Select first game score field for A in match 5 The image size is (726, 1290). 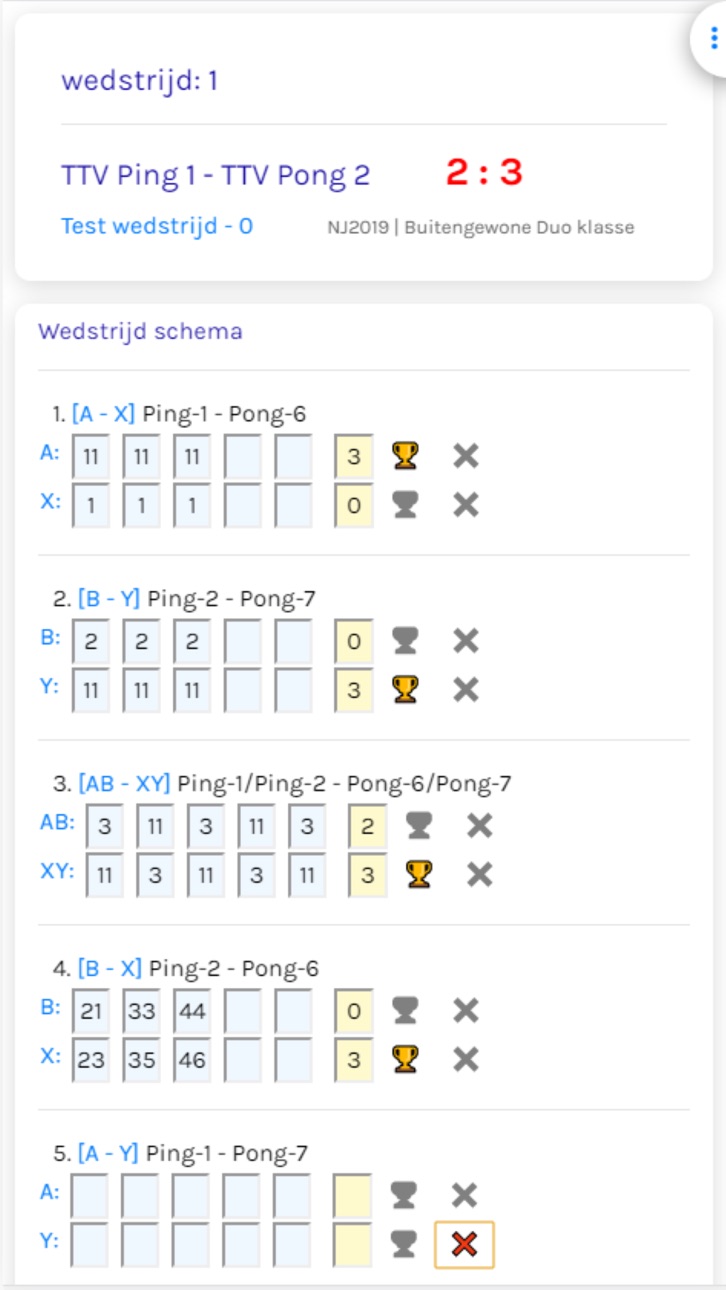[x=91, y=1196]
